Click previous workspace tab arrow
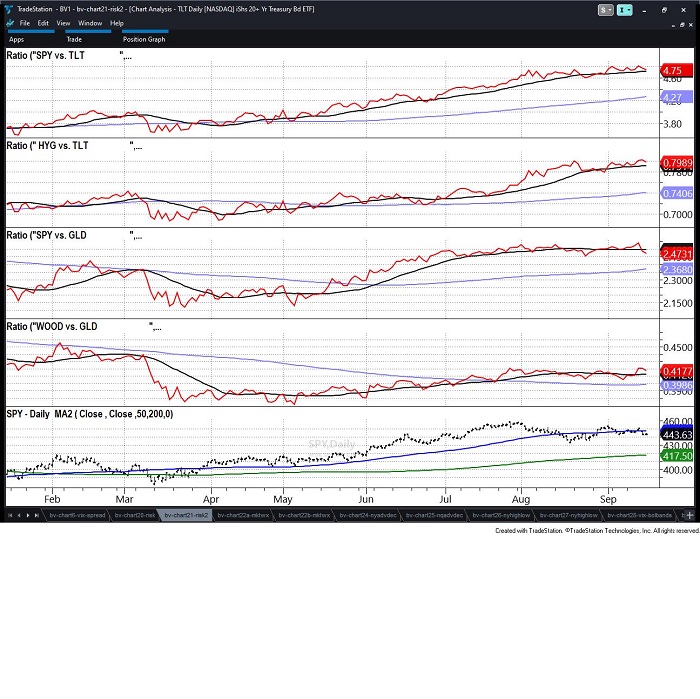 (19, 515)
